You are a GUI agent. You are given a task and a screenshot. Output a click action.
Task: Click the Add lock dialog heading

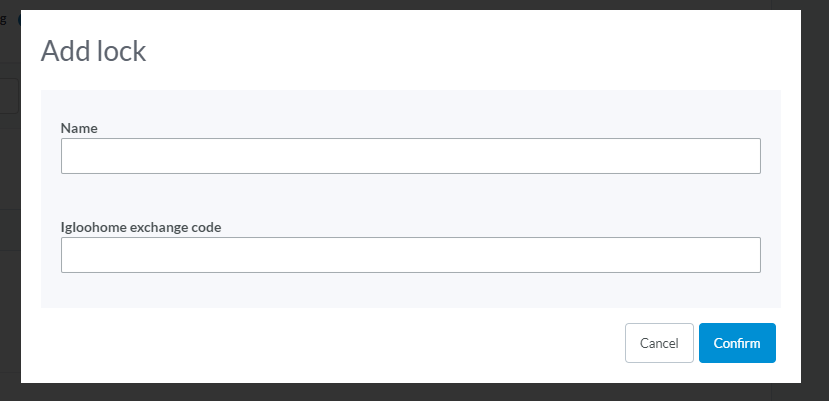93,51
